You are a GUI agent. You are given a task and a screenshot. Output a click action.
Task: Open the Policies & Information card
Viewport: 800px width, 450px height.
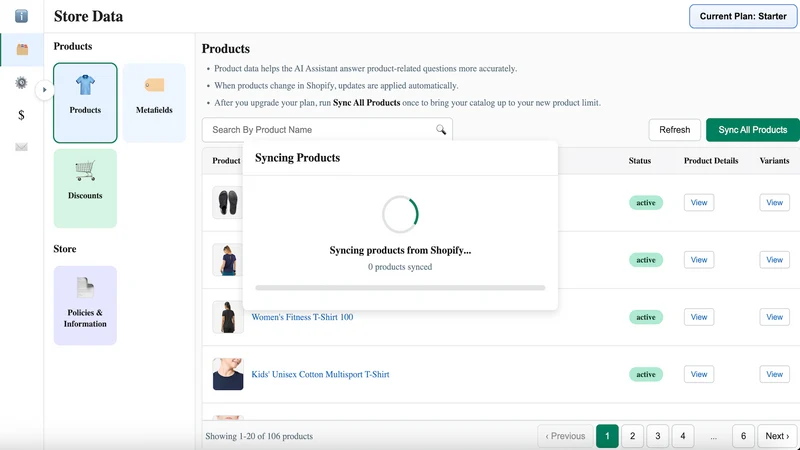[x=85, y=305]
